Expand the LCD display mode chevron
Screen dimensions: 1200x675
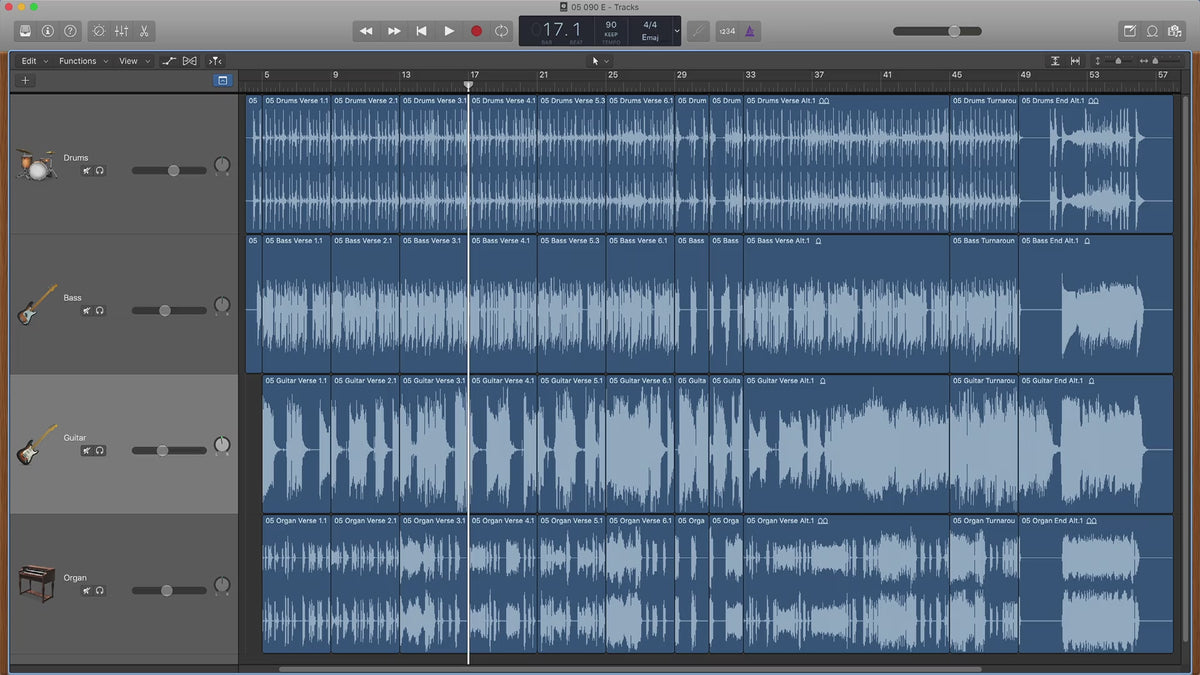[677, 31]
